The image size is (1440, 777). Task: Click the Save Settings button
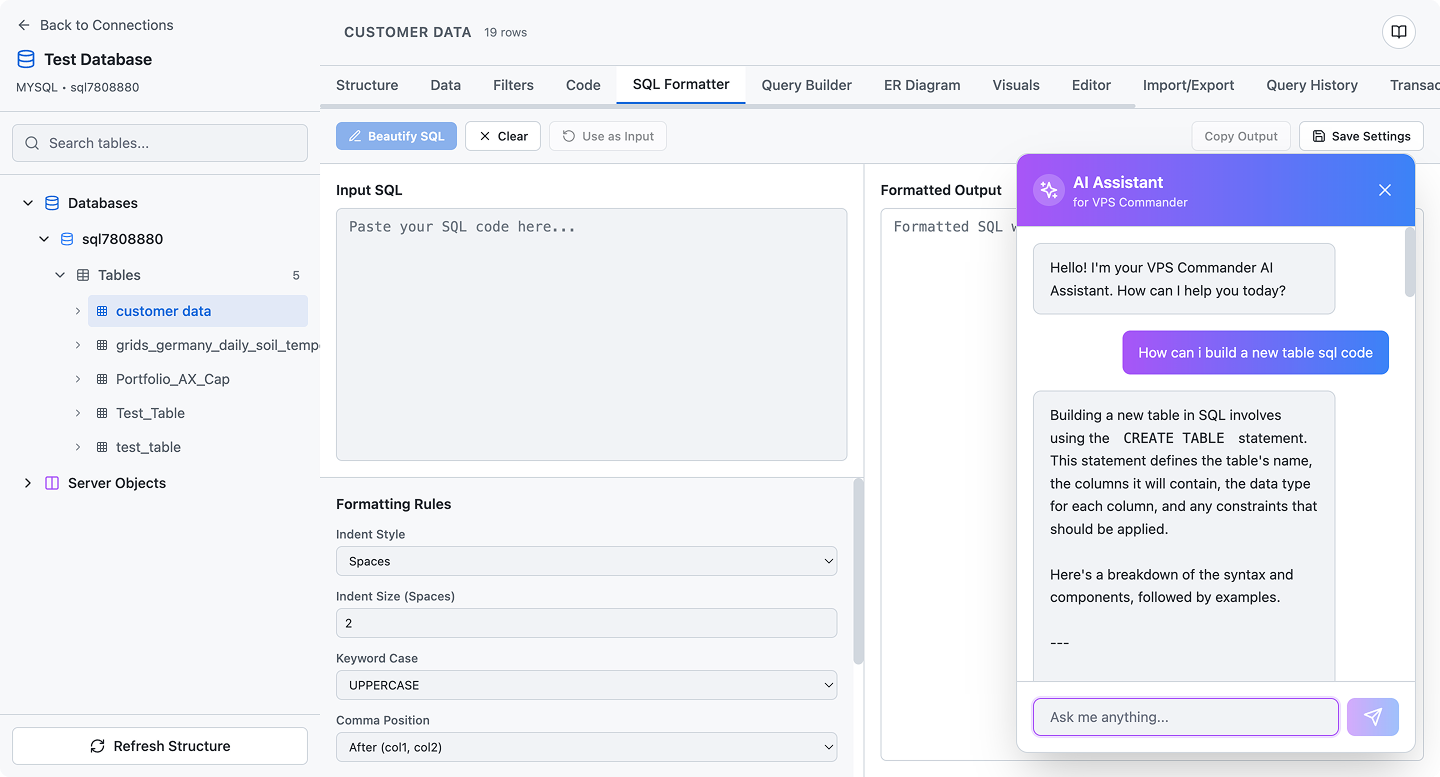point(1361,135)
